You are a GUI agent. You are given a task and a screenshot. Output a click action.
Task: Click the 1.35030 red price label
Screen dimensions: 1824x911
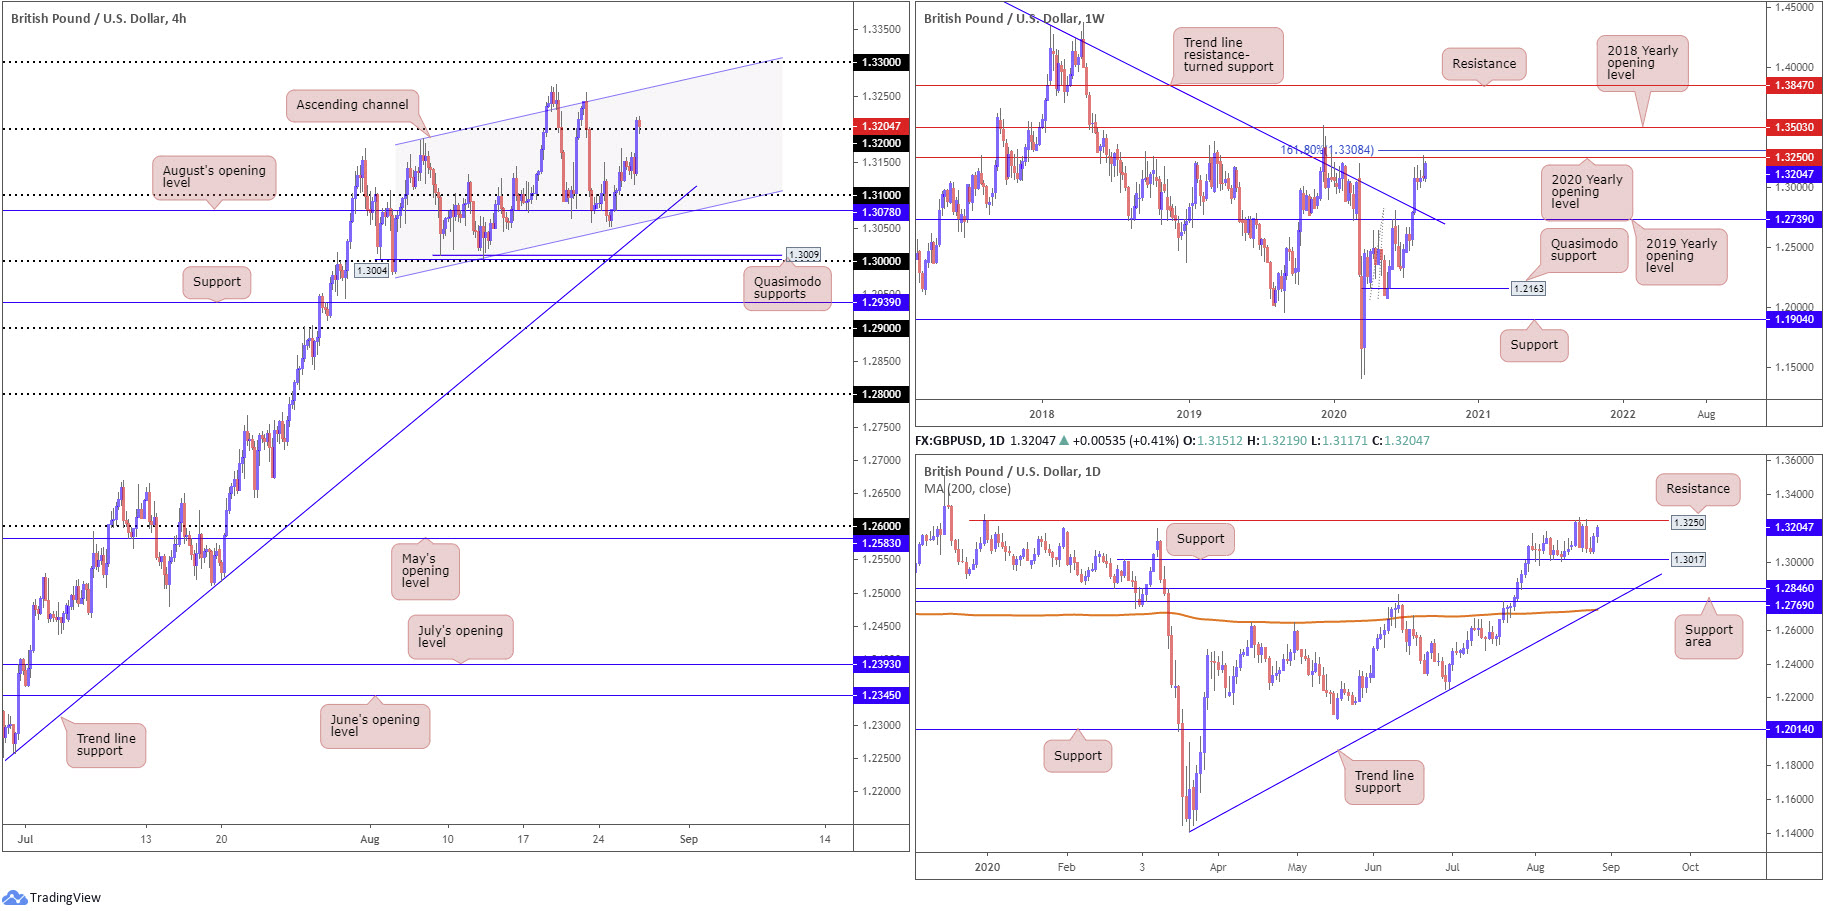(x=1794, y=127)
